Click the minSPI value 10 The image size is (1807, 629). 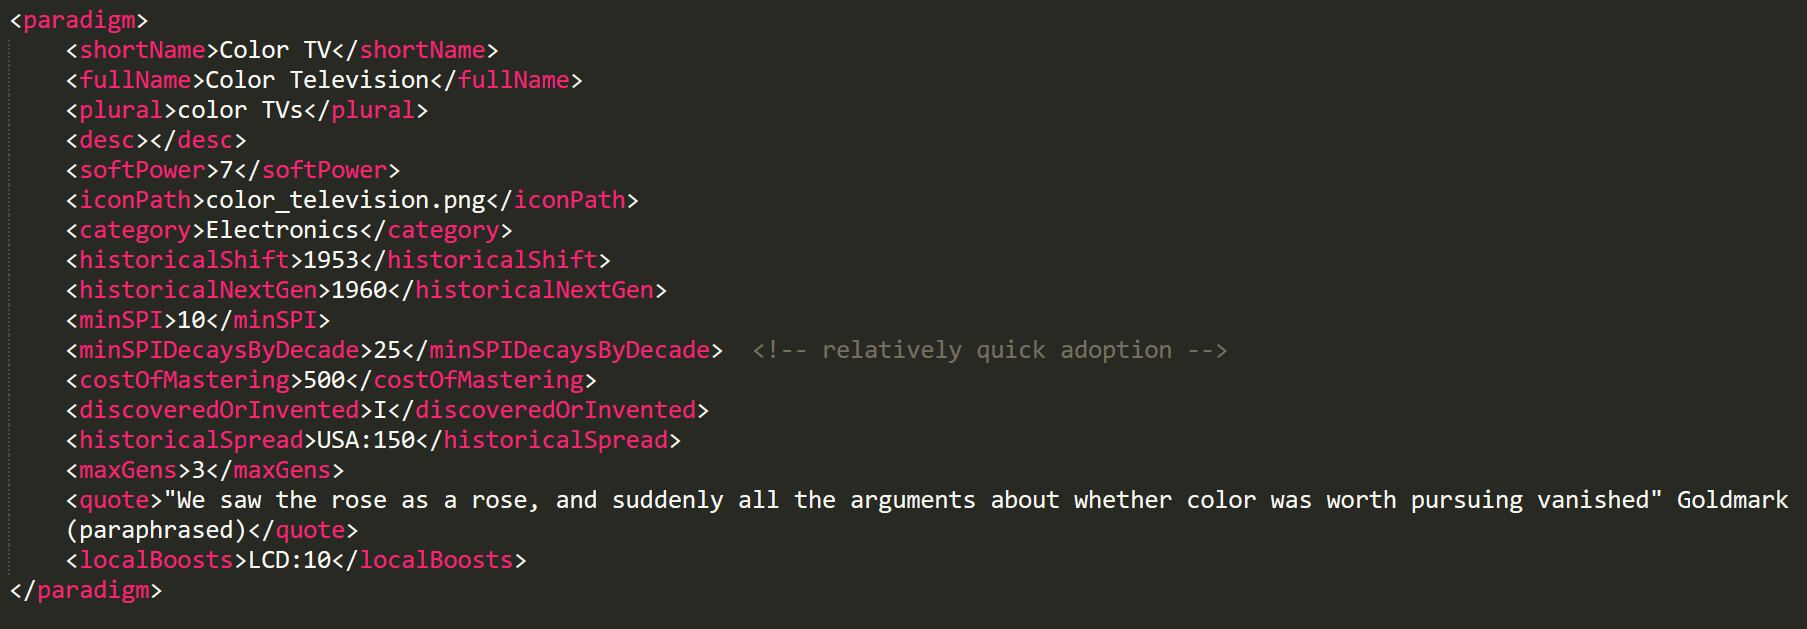pos(191,320)
